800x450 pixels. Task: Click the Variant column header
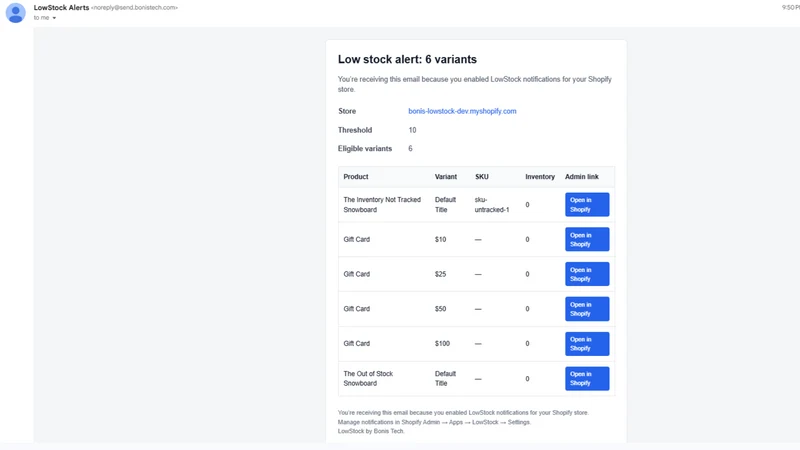tap(445, 177)
